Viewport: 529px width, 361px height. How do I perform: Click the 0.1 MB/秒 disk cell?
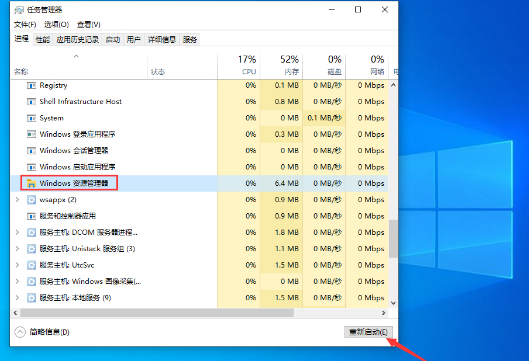pos(325,118)
